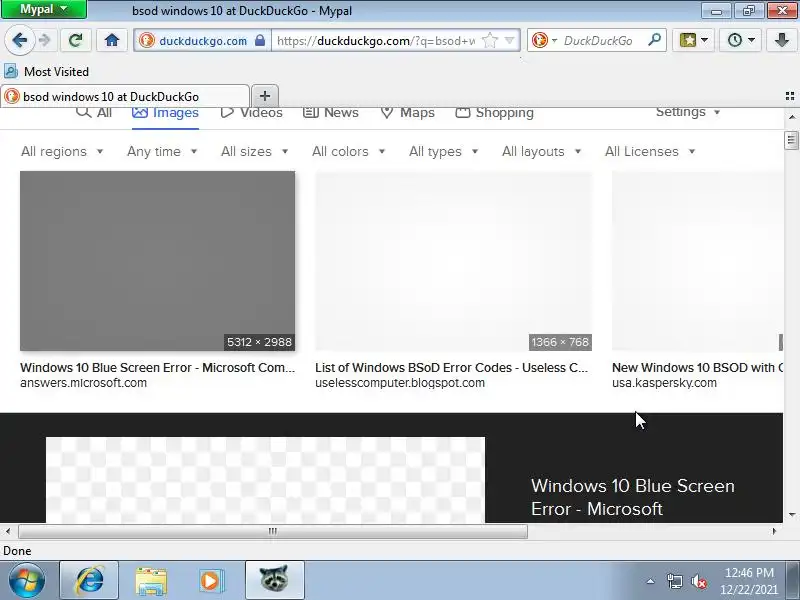Expand the All Licenses filter
The height and width of the screenshot is (600, 800).
pyautogui.click(x=649, y=152)
